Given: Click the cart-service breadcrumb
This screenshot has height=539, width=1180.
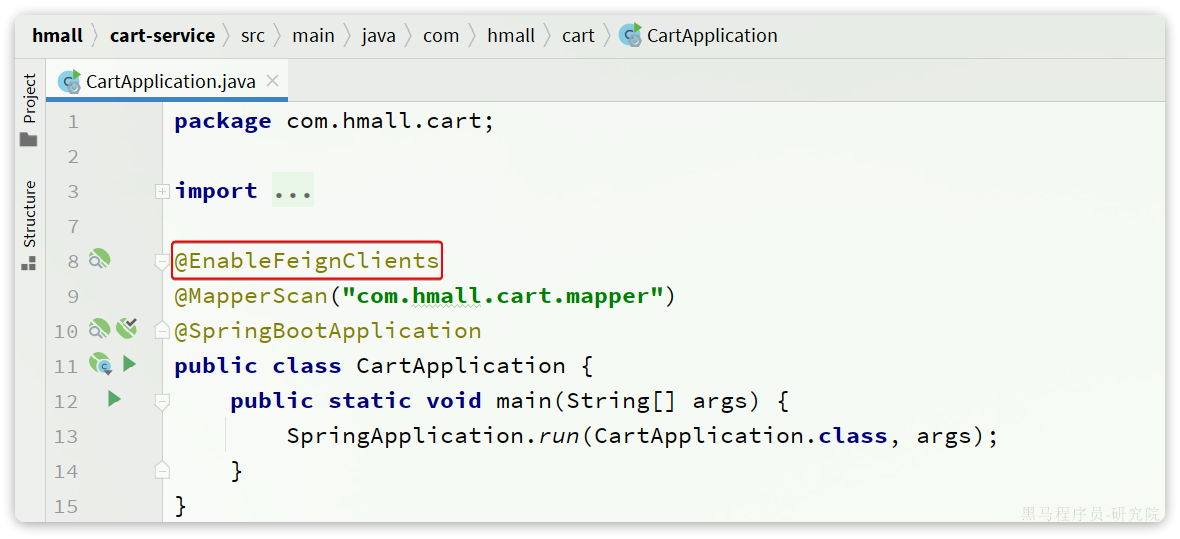Looking at the screenshot, I should point(162,36).
